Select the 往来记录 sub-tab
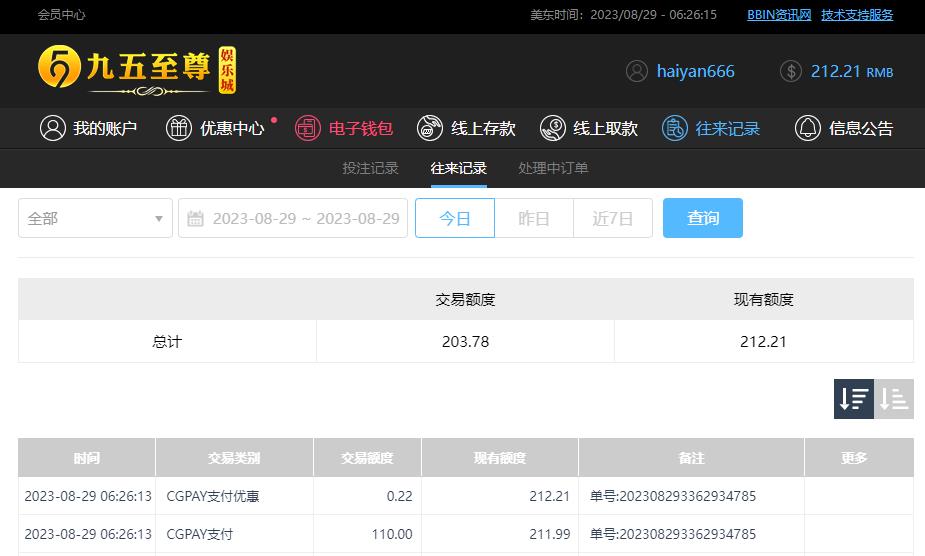Image resolution: width=925 pixels, height=556 pixels. coord(458,168)
